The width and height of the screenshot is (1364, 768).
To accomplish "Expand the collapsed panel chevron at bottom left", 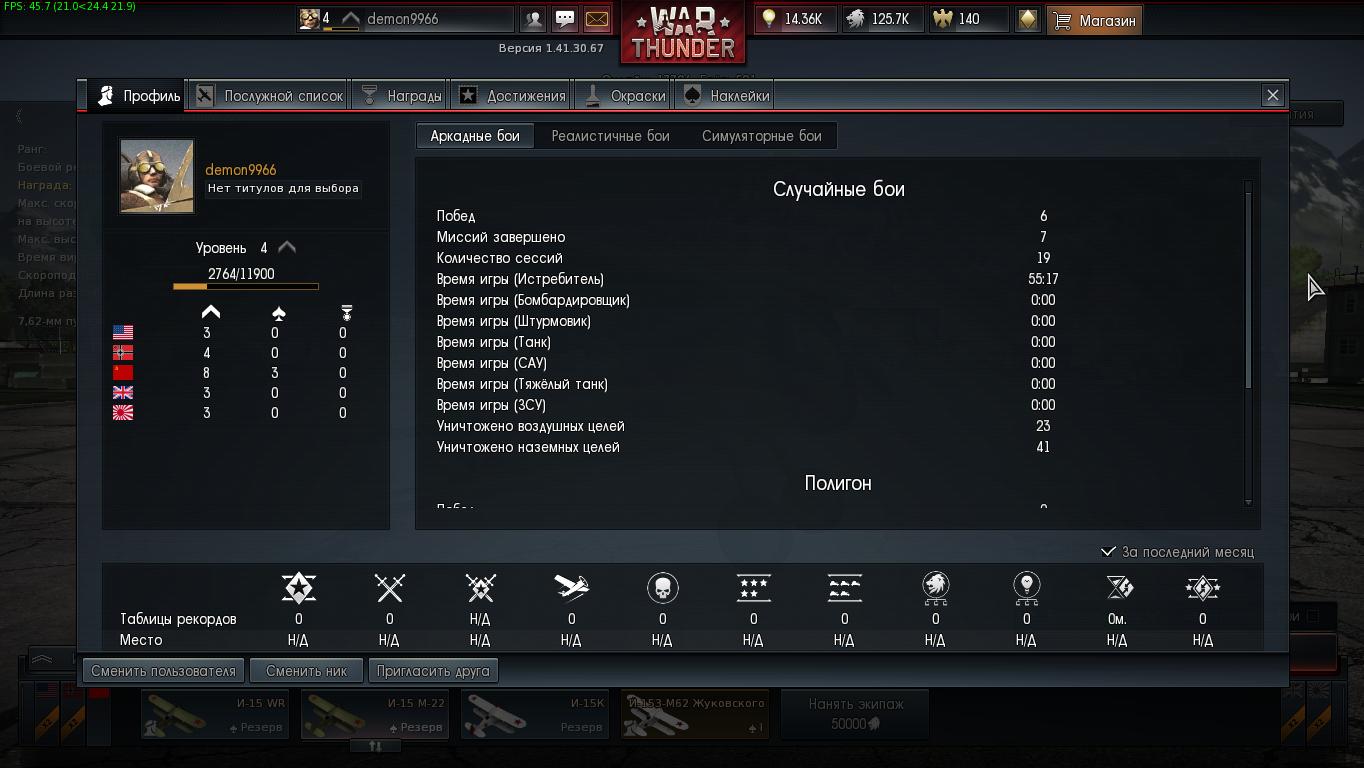I will 42,660.
